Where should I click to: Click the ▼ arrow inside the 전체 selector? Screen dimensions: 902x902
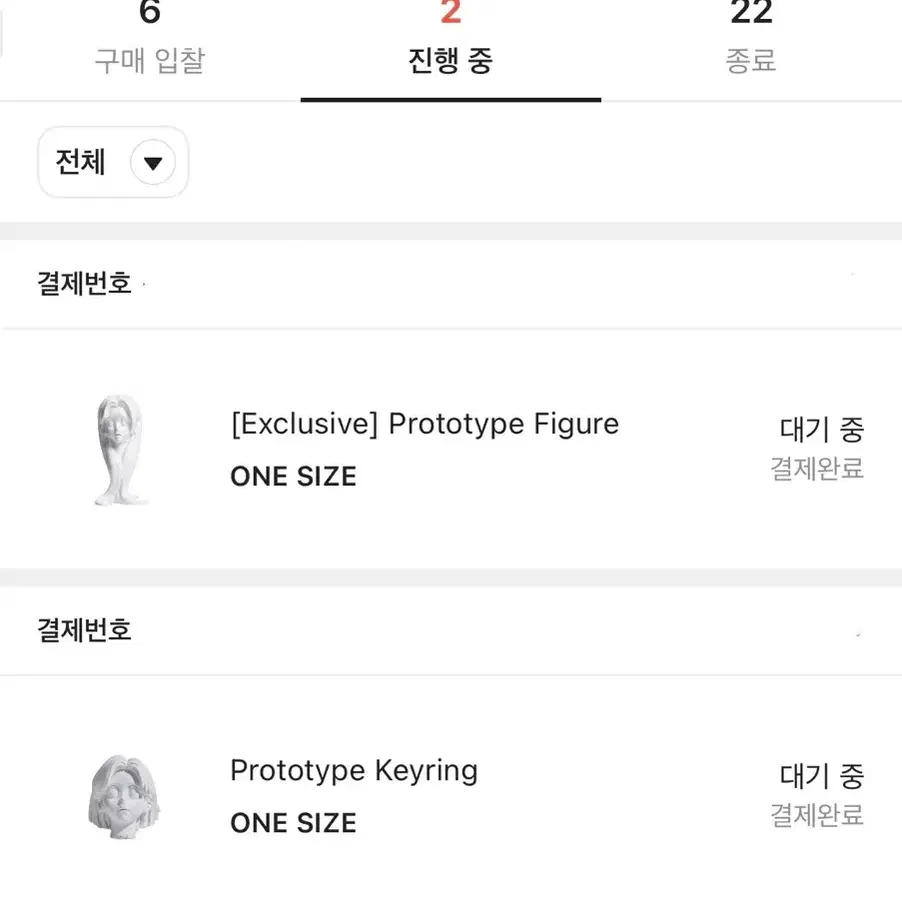[152, 162]
